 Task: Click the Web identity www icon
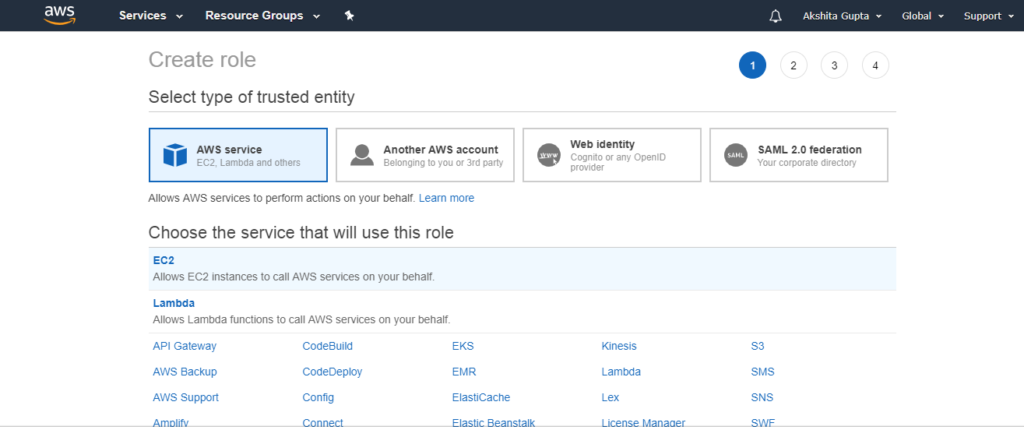549,155
